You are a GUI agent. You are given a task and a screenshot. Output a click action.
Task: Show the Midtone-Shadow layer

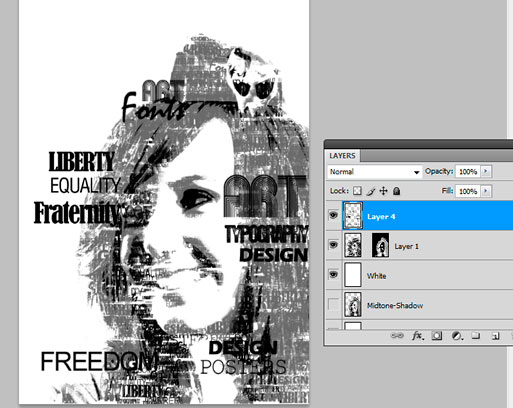point(333,304)
